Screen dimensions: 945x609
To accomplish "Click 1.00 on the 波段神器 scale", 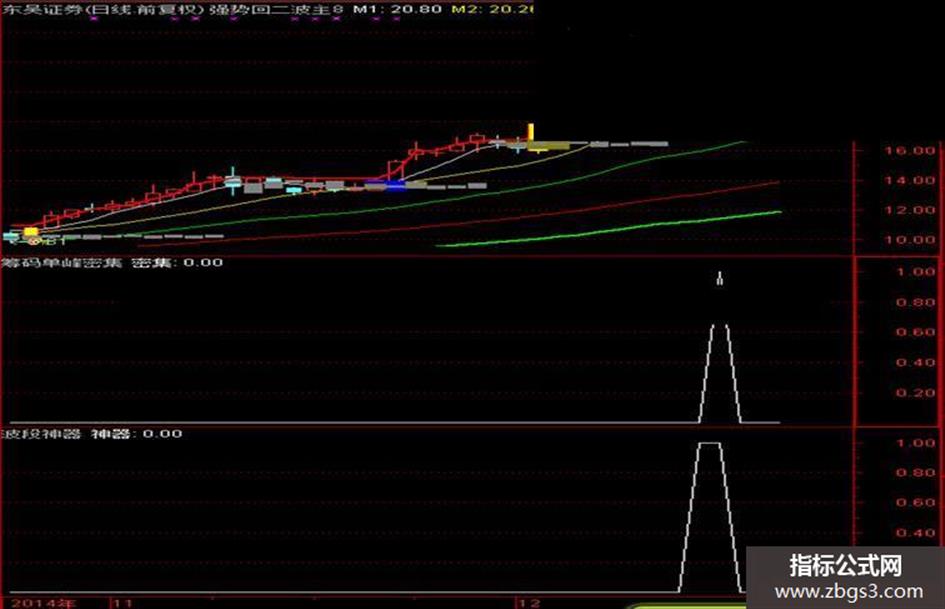I will click(915, 443).
